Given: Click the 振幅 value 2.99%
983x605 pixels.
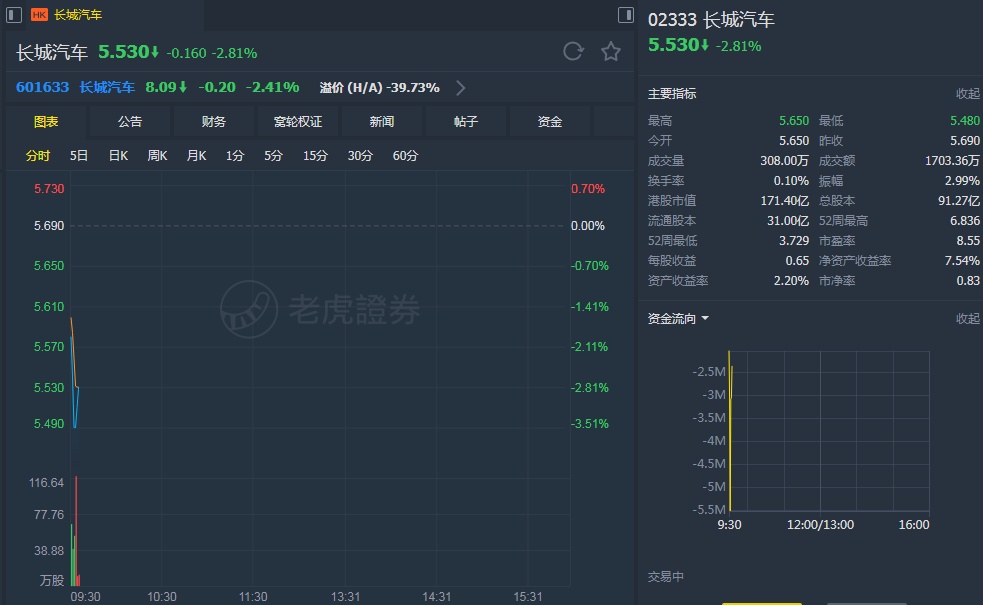Looking at the screenshot, I should click(962, 181).
